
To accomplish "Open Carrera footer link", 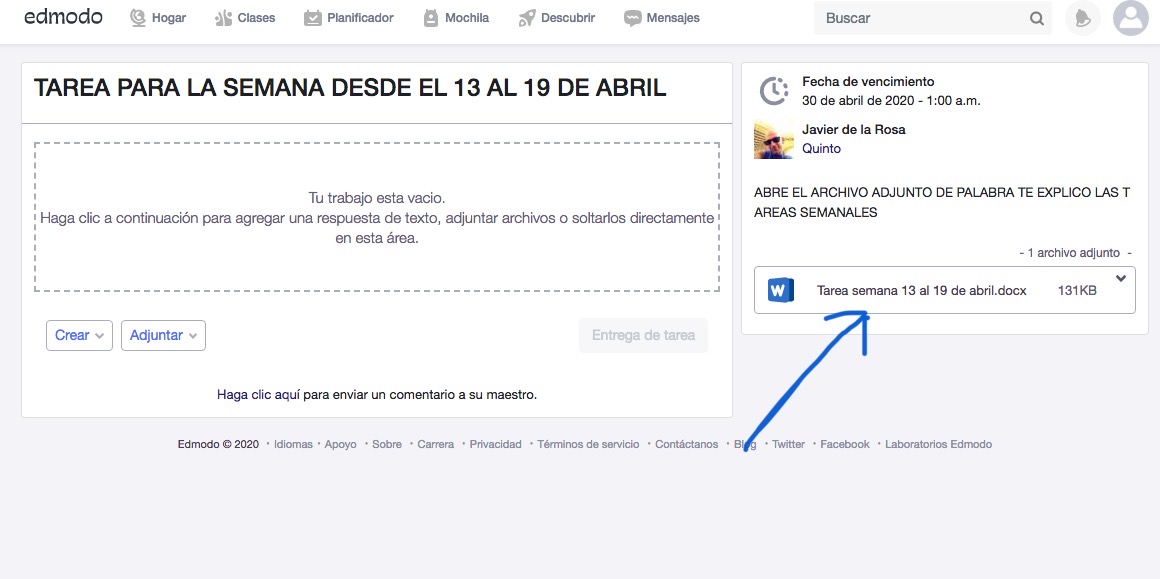I will 436,444.
